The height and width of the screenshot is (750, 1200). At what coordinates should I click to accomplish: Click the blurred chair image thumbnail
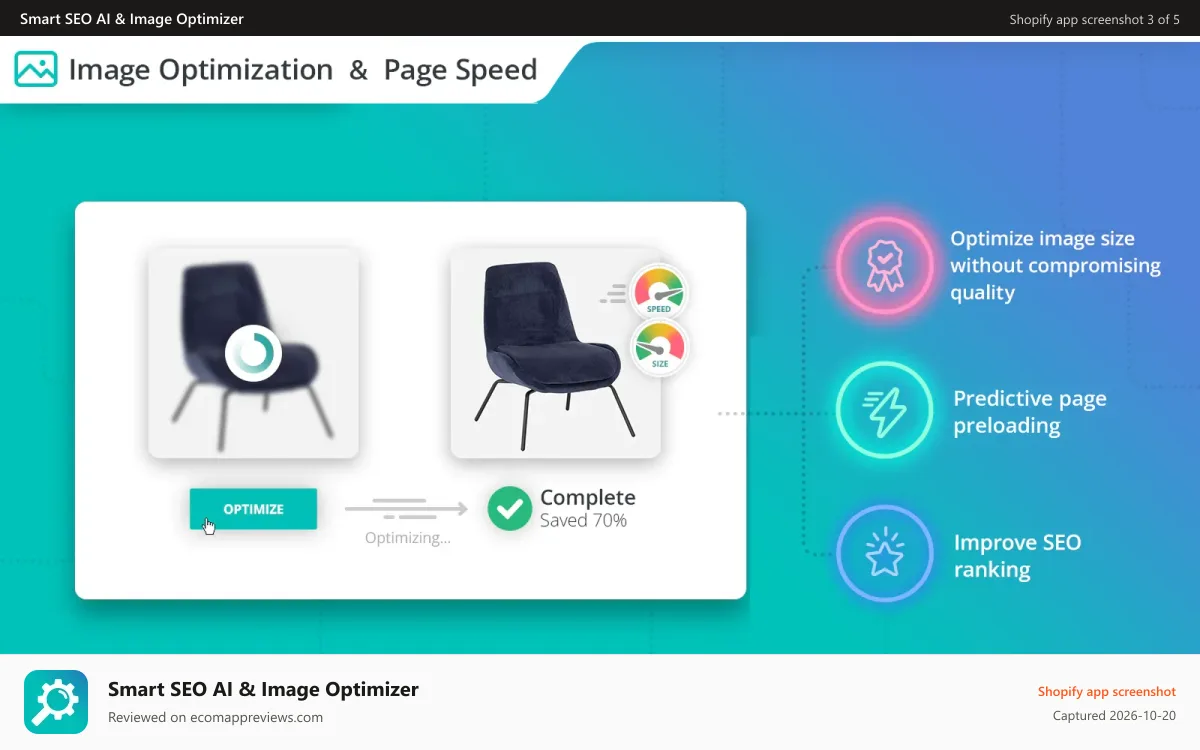coord(253,353)
